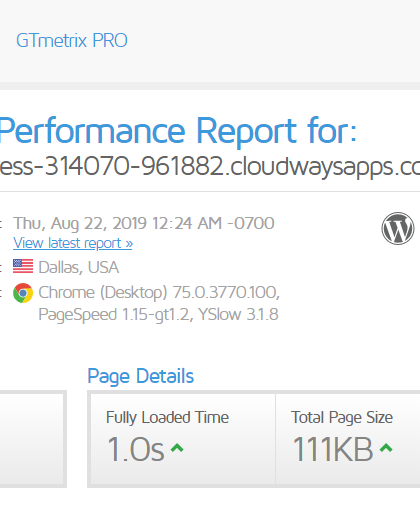Click the View latest report link
This screenshot has height=520, width=420.
point(73,243)
